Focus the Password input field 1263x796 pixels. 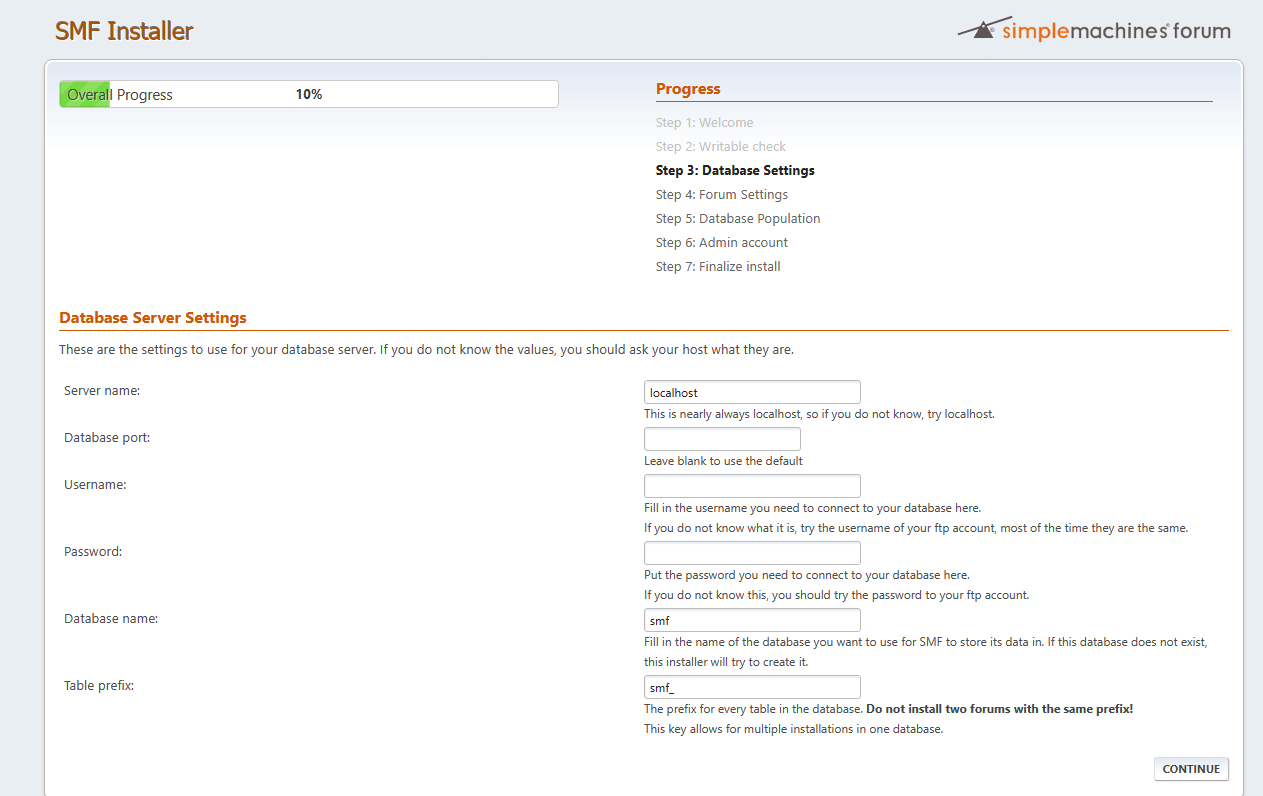752,553
